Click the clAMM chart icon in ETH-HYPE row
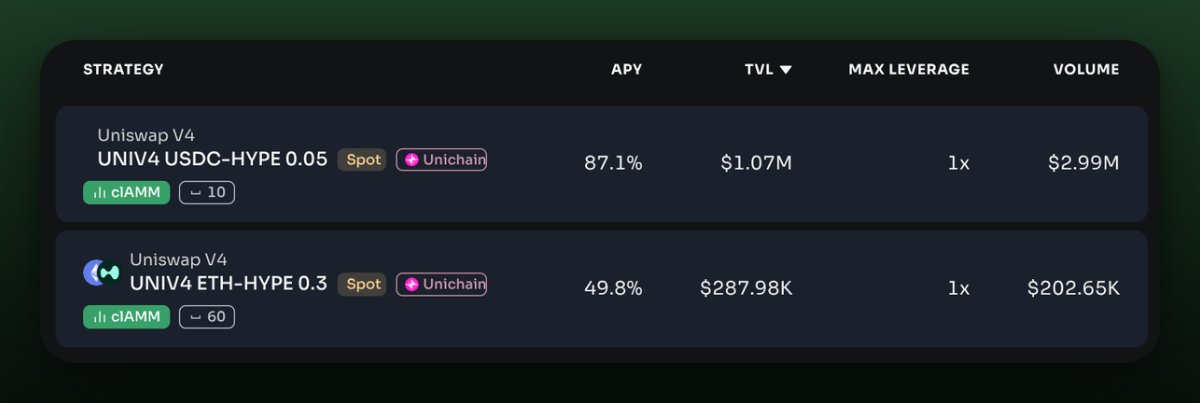 pos(99,317)
